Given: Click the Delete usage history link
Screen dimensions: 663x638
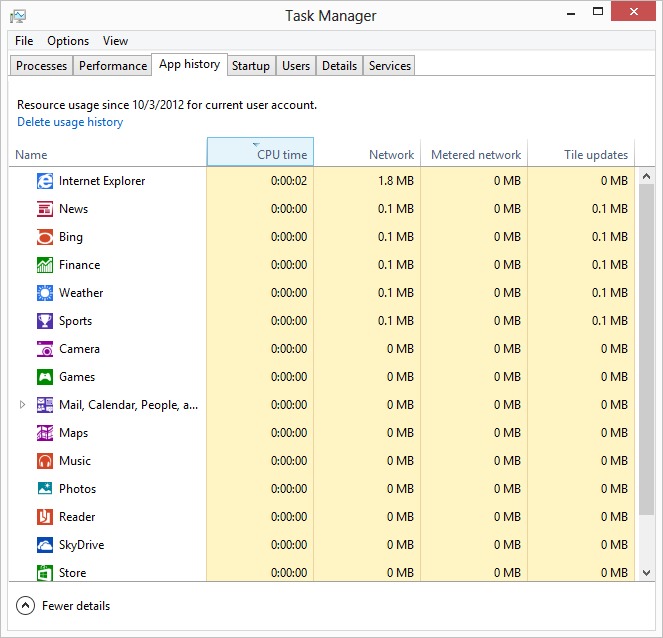Looking at the screenshot, I should pyautogui.click(x=70, y=122).
